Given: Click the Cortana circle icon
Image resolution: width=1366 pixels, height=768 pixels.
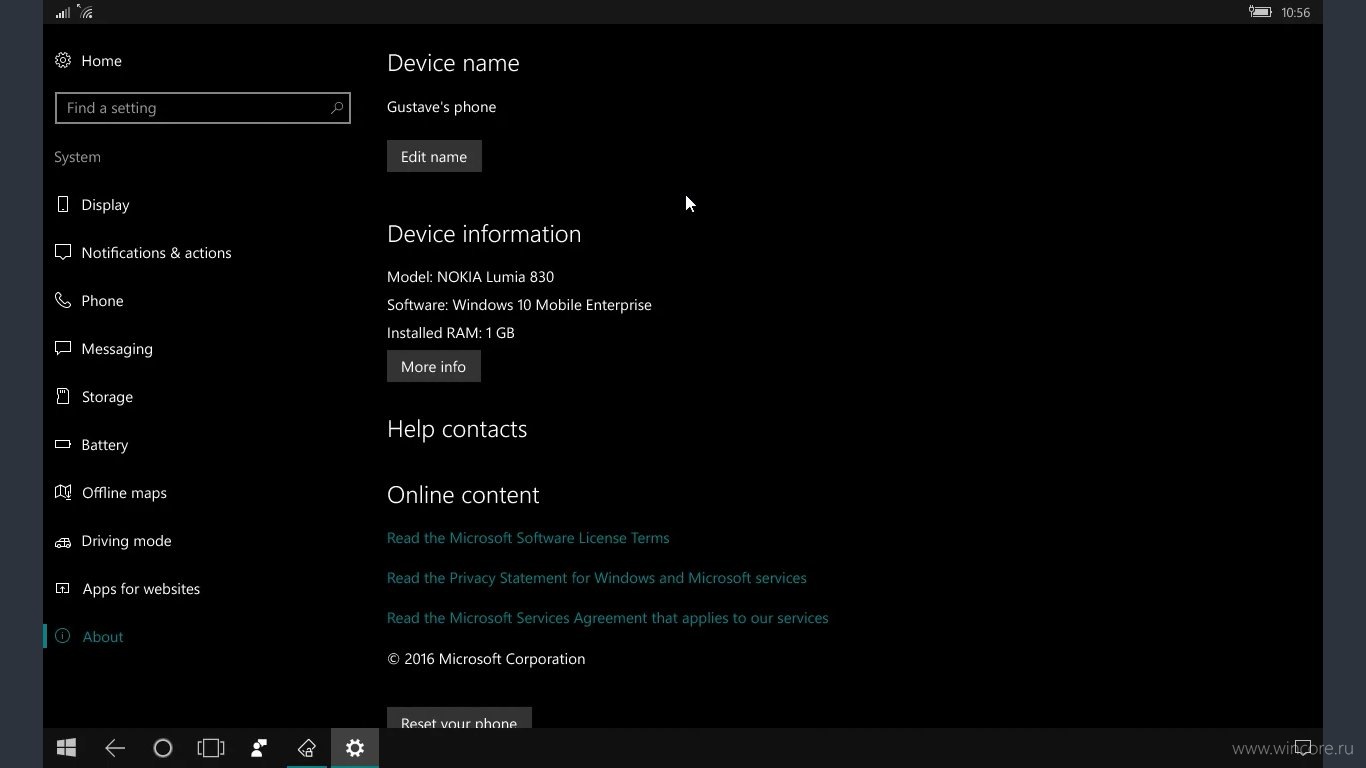Looking at the screenshot, I should click(x=163, y=748).
